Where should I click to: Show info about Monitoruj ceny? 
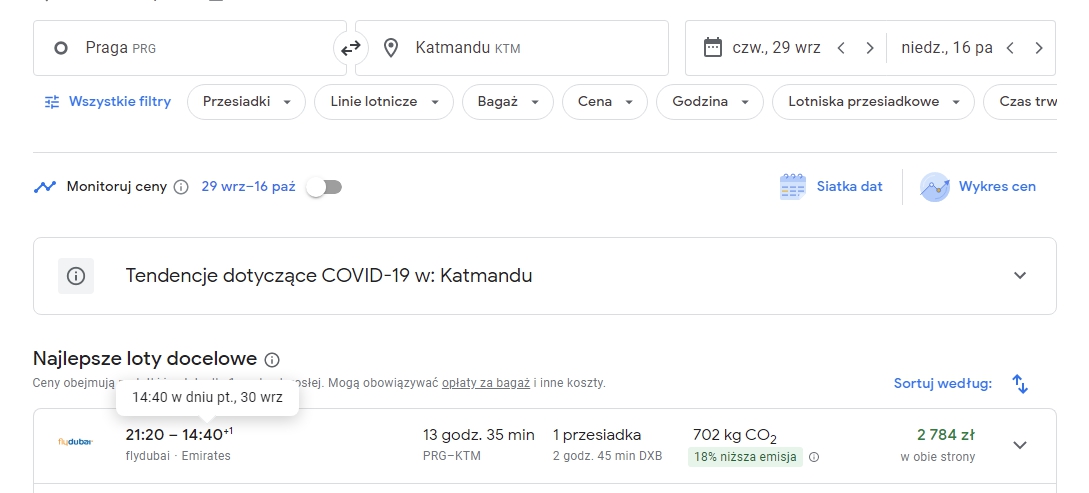point(181,187)
